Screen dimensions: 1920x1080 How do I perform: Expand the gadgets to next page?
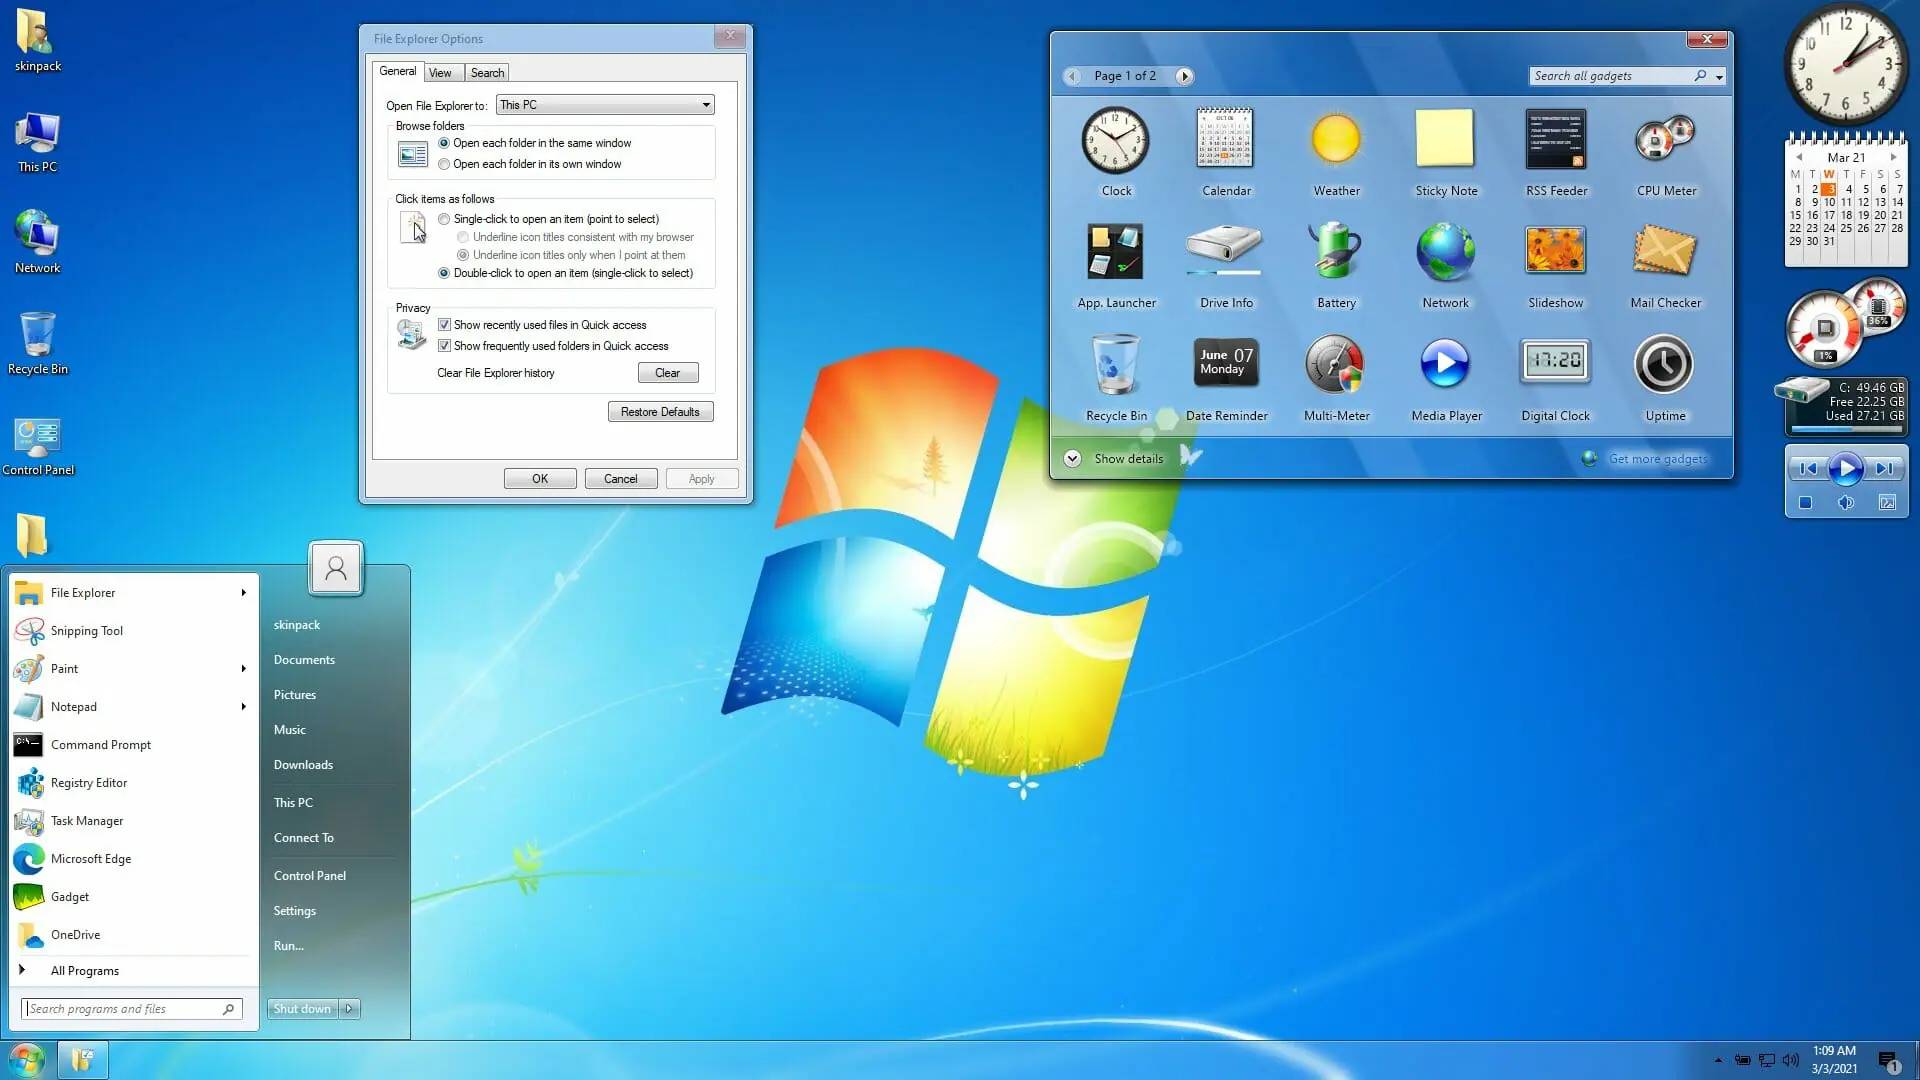click(x=1184, y=75)
